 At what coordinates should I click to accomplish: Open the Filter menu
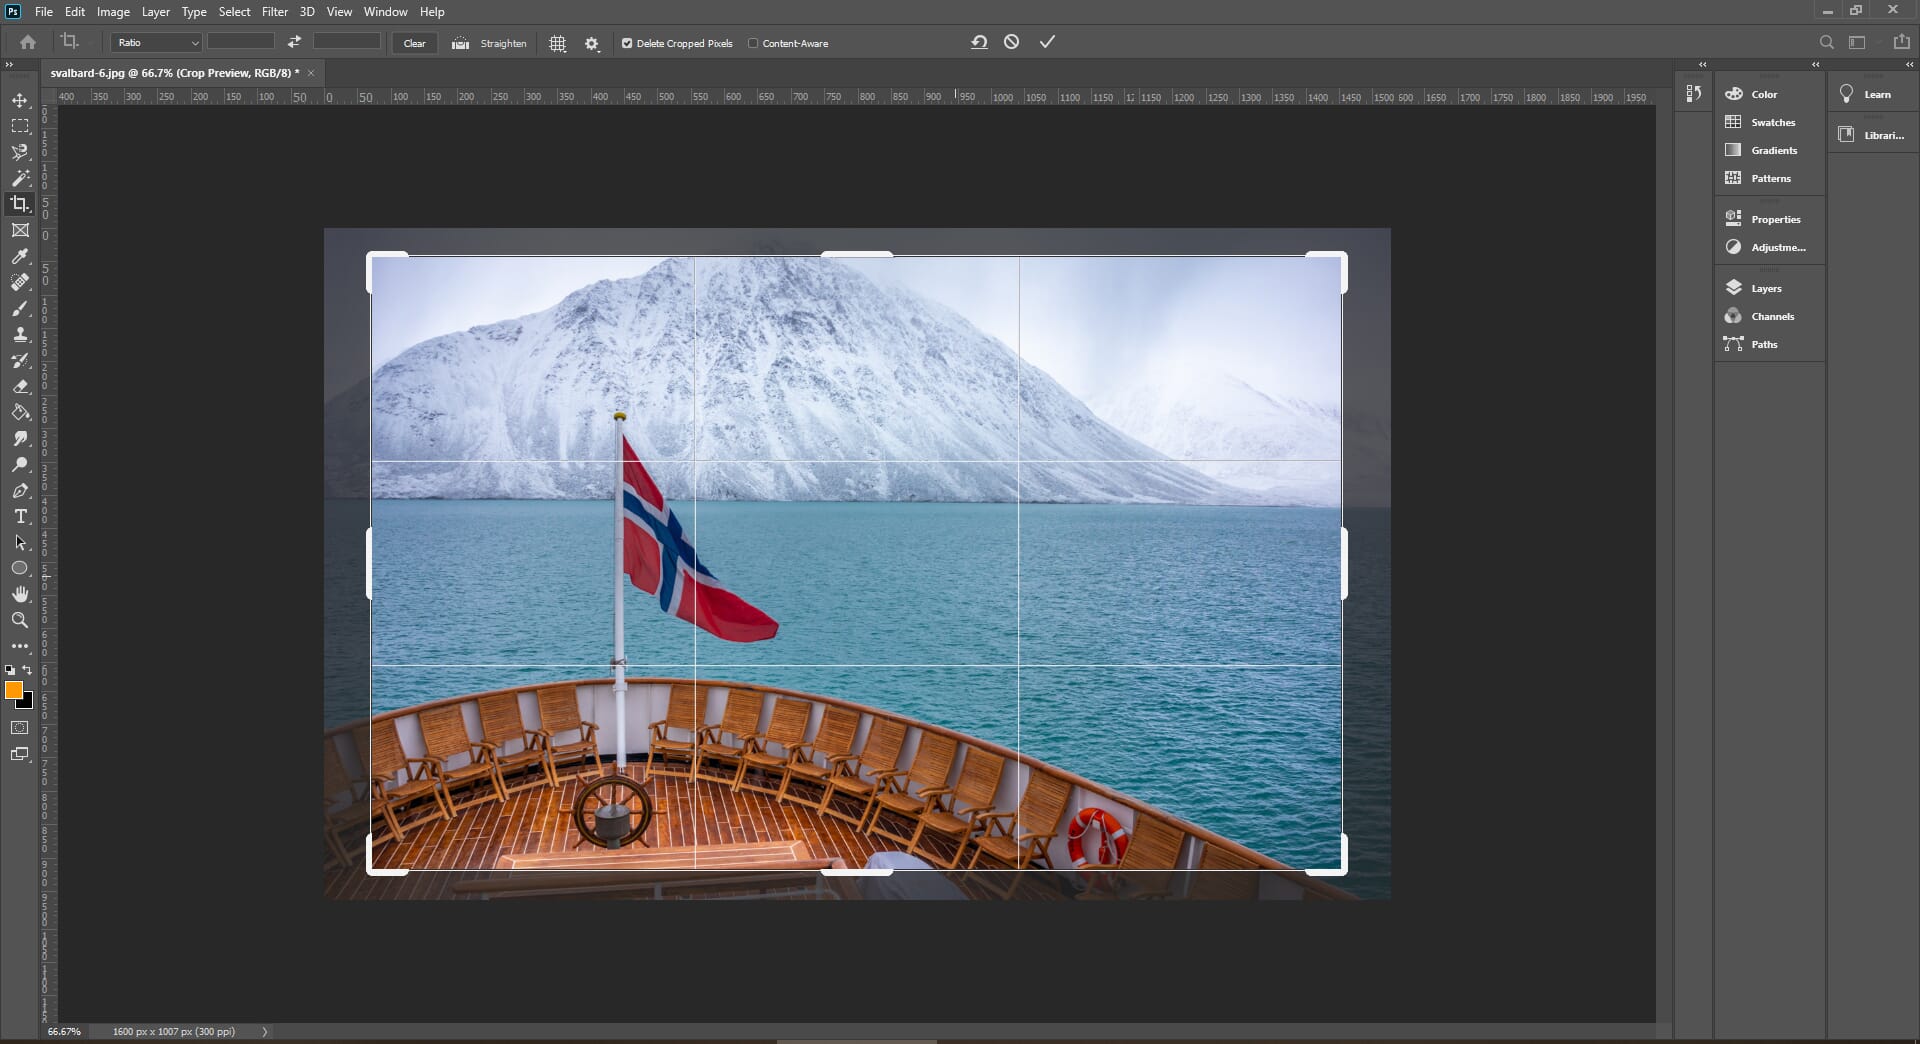point(274,12)
